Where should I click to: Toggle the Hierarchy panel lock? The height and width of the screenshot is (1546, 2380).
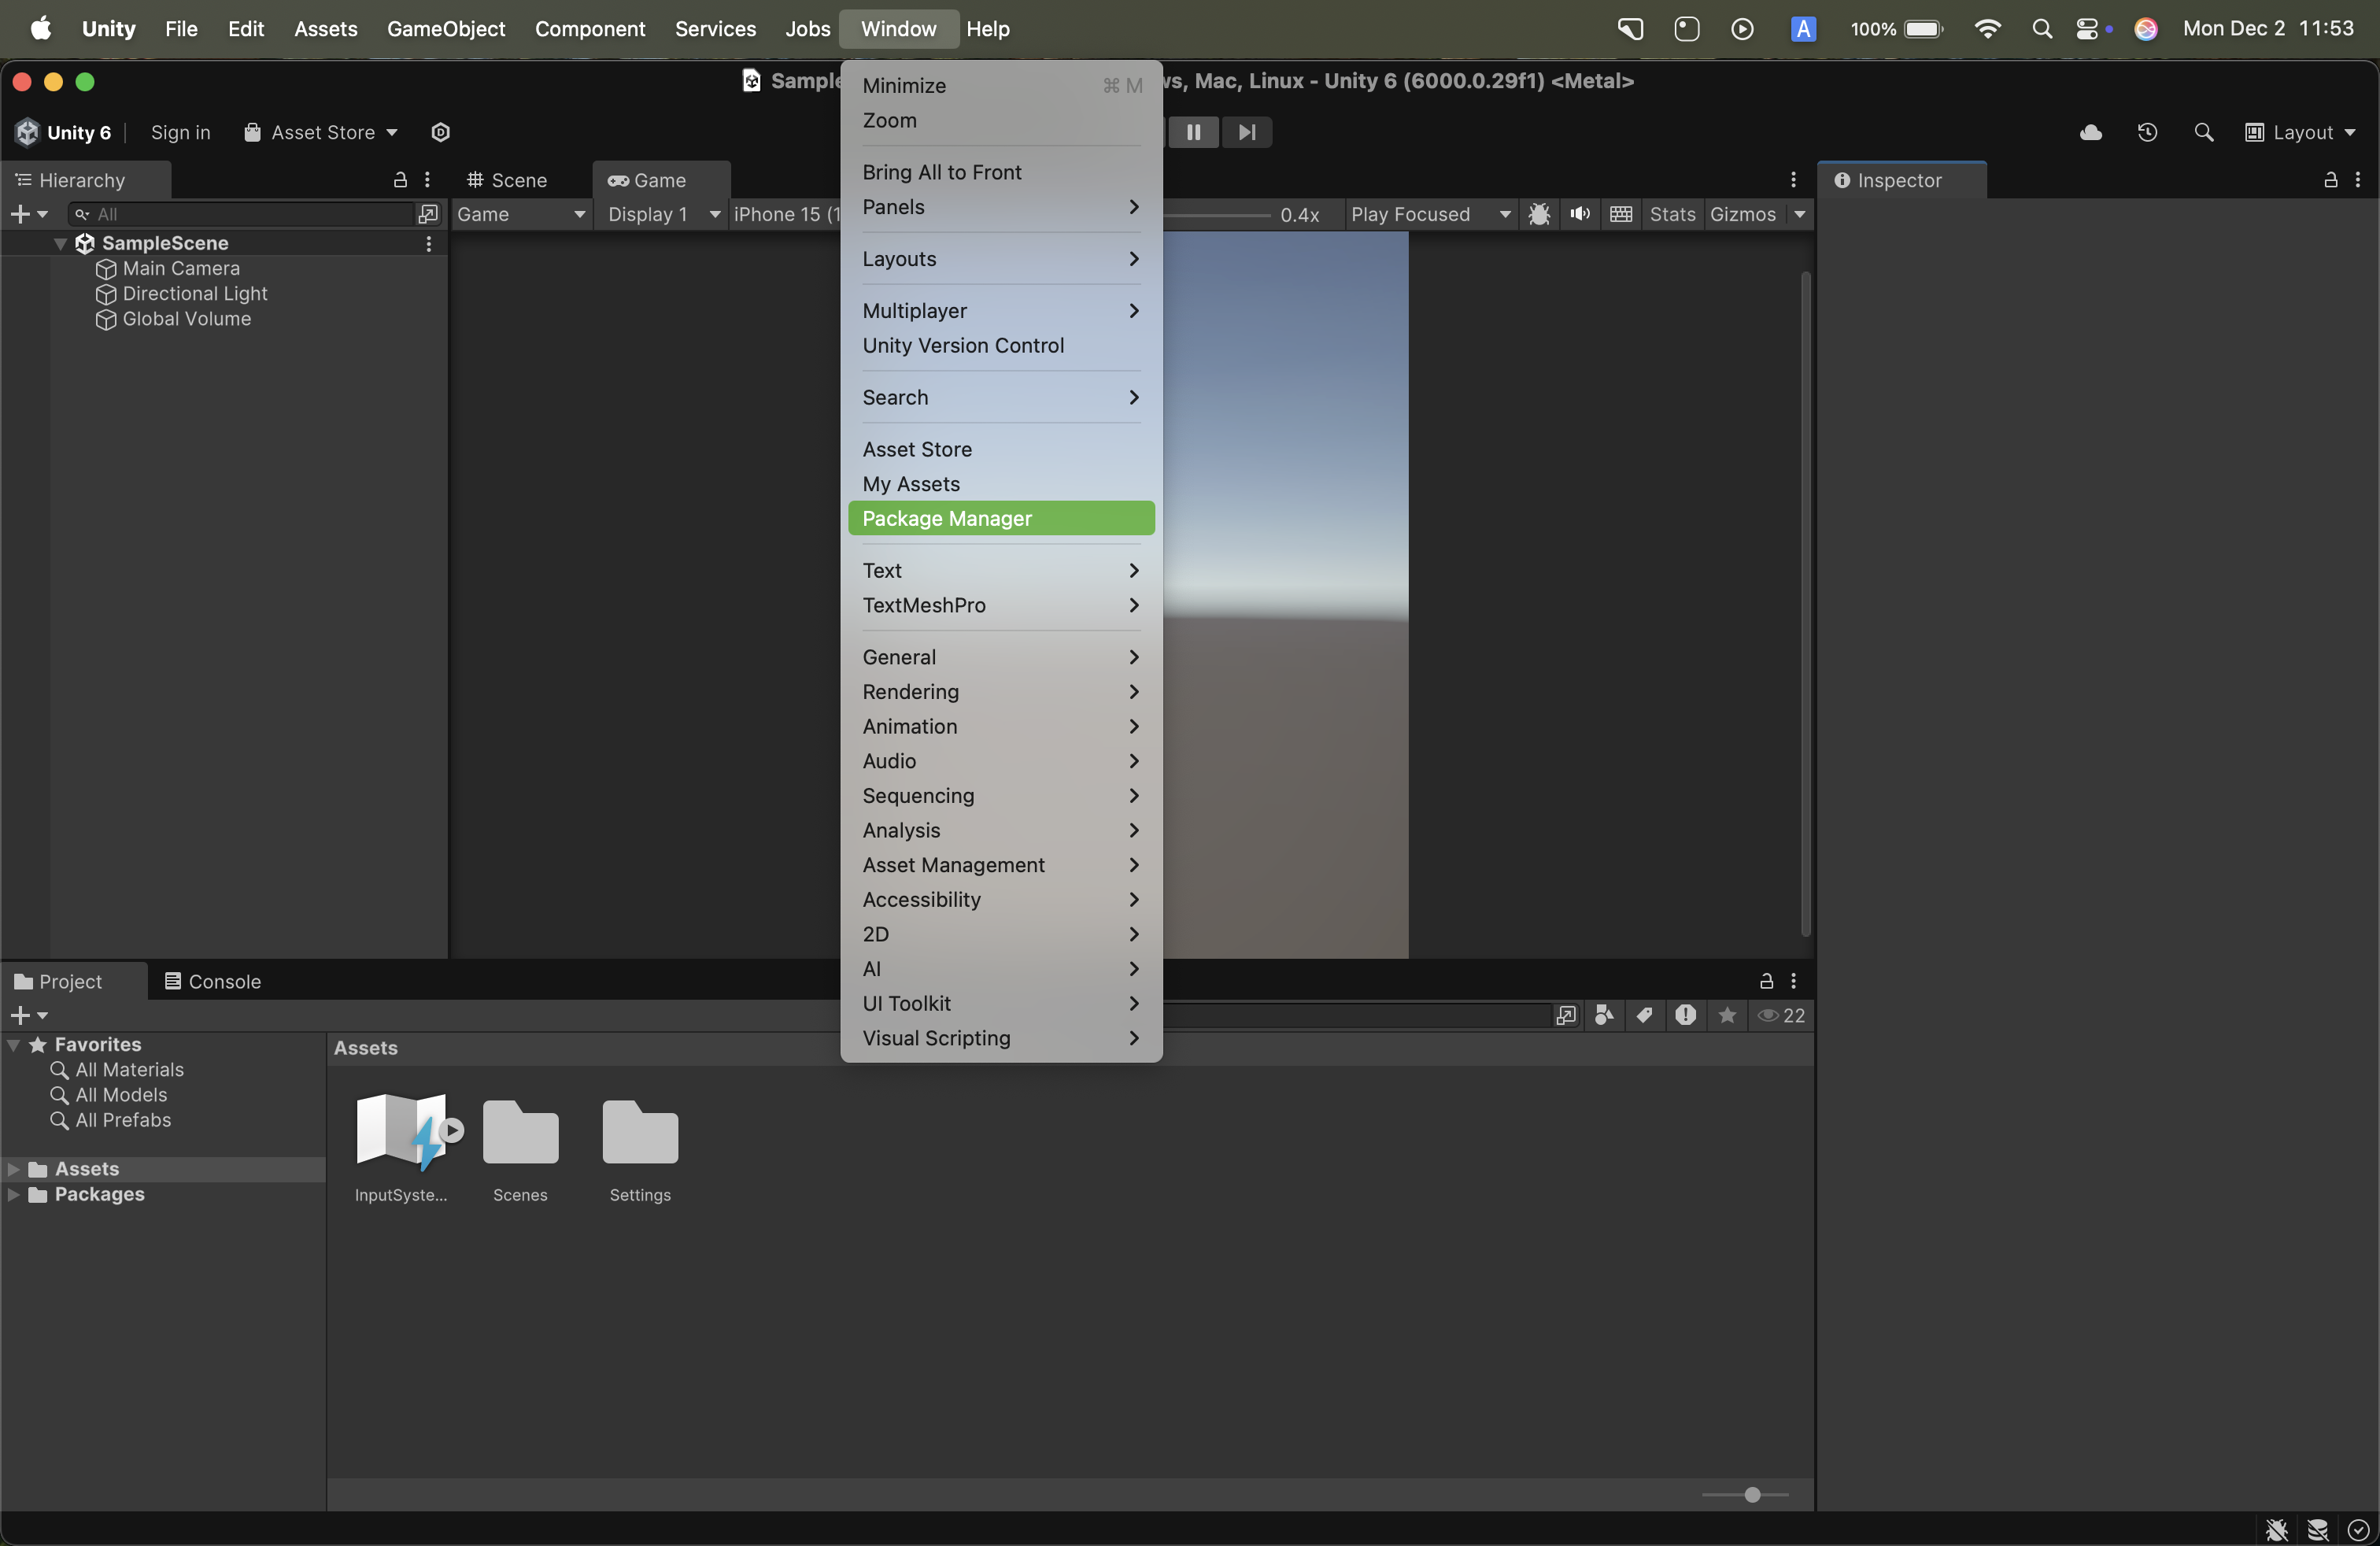(400, 180)
